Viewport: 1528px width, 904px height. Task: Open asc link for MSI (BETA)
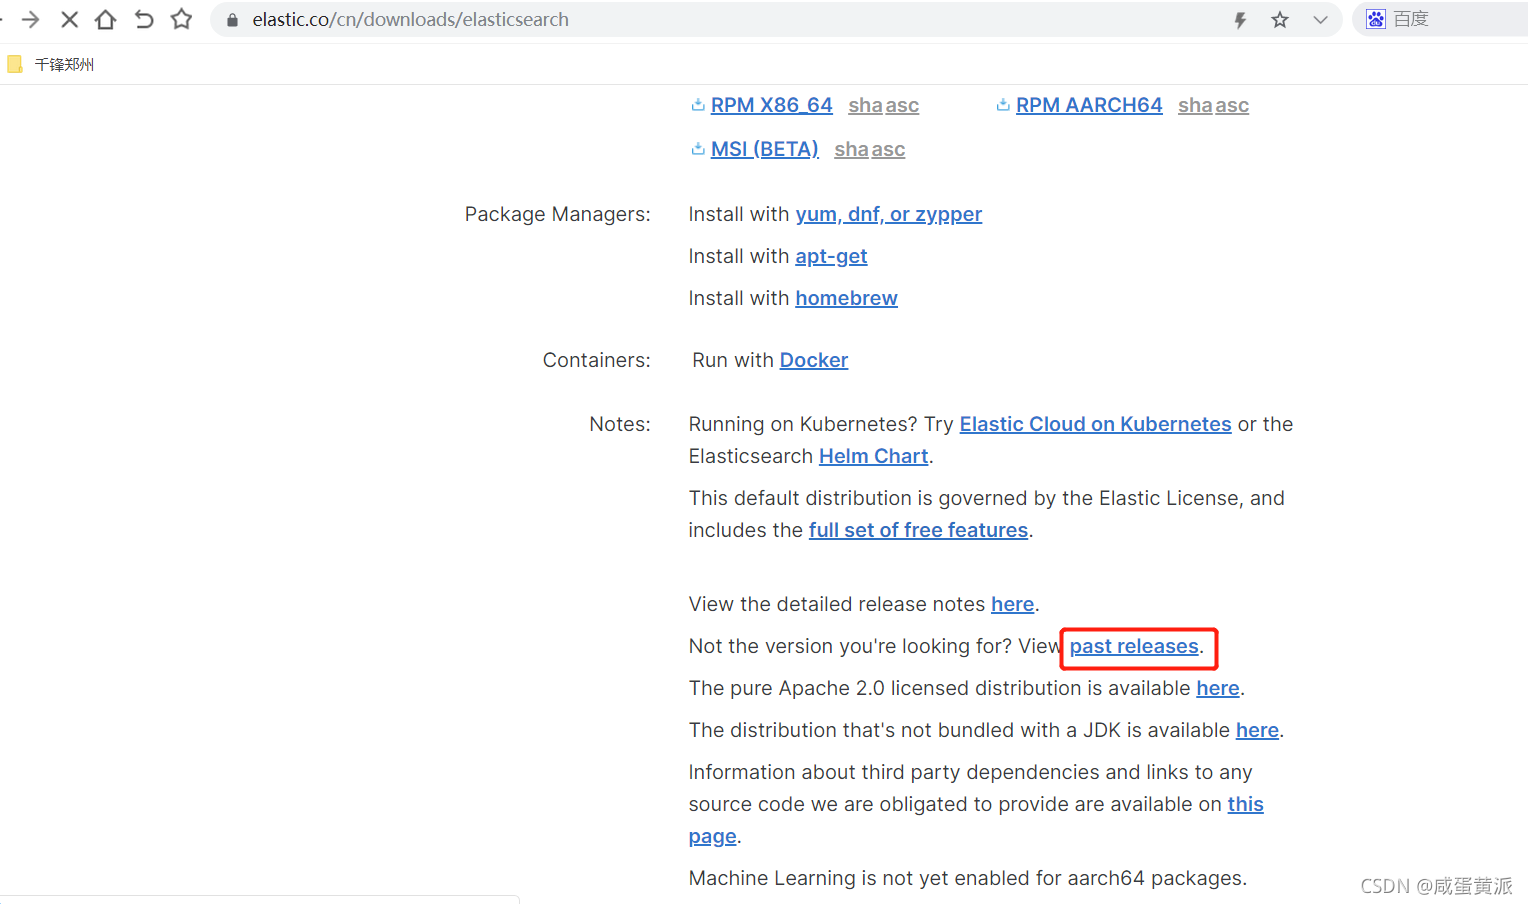click(888, 149)
